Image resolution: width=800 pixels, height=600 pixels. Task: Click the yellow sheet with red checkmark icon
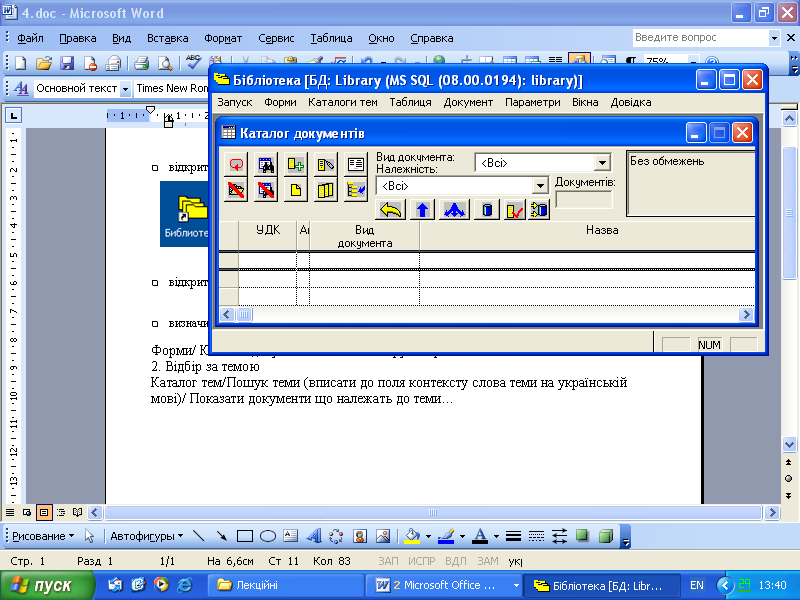[515, 210]
